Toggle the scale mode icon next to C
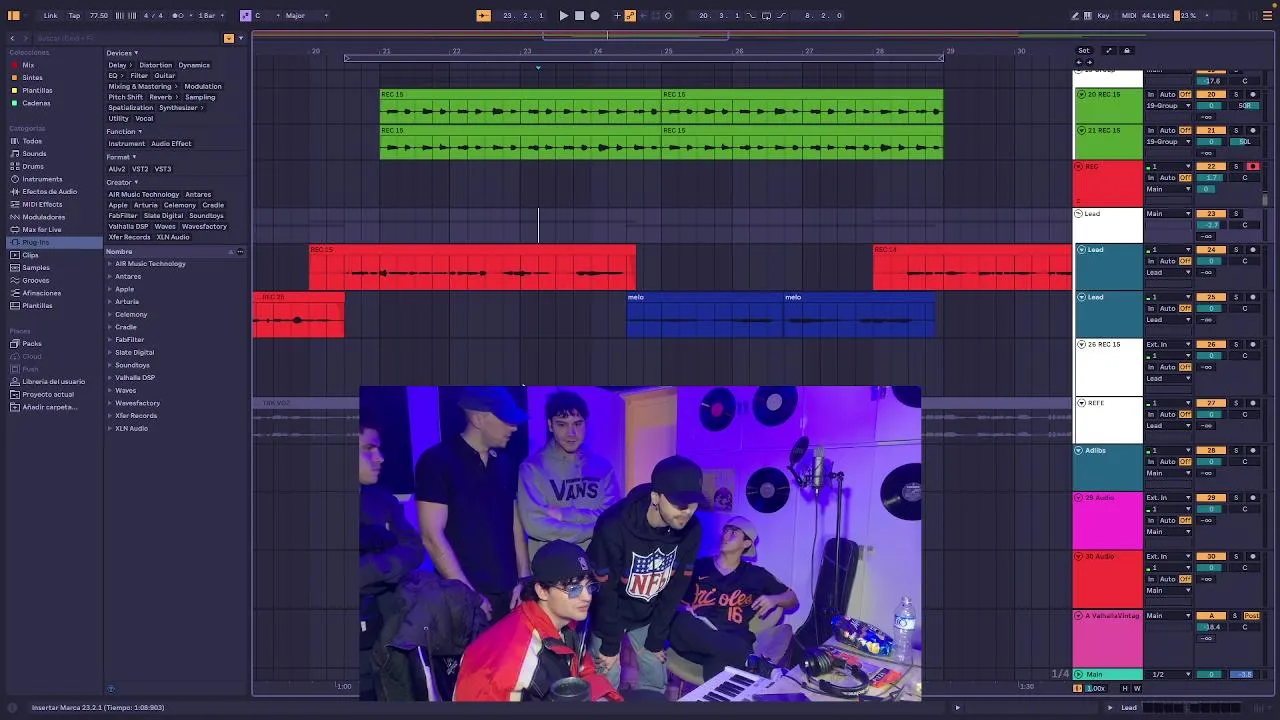1280x720 pixels. tap(245, 15)
